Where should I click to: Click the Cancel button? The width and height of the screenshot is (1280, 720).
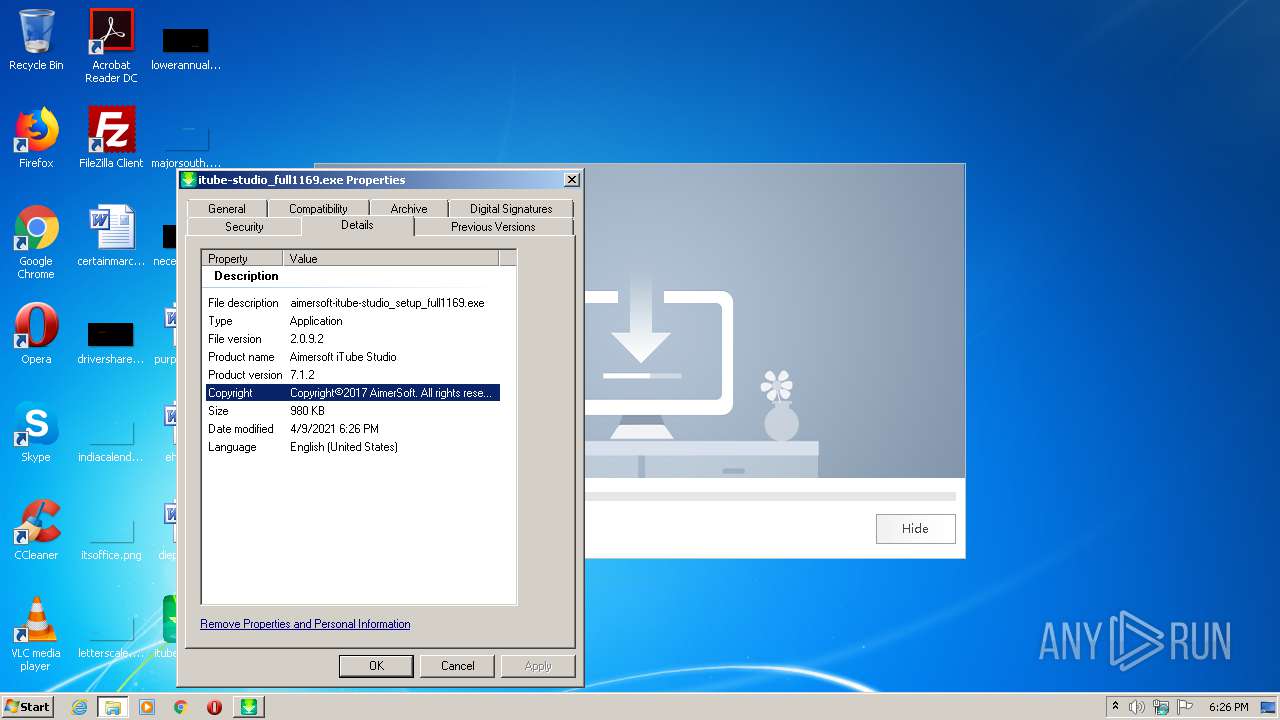[x=458, y=666]
